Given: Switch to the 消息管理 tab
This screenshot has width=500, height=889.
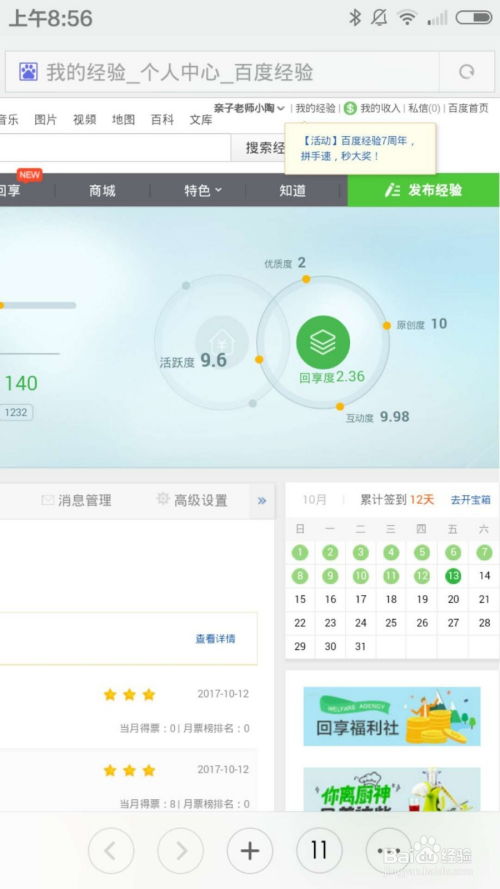Looking at the screenshot, I should click(x=77, y=500).
